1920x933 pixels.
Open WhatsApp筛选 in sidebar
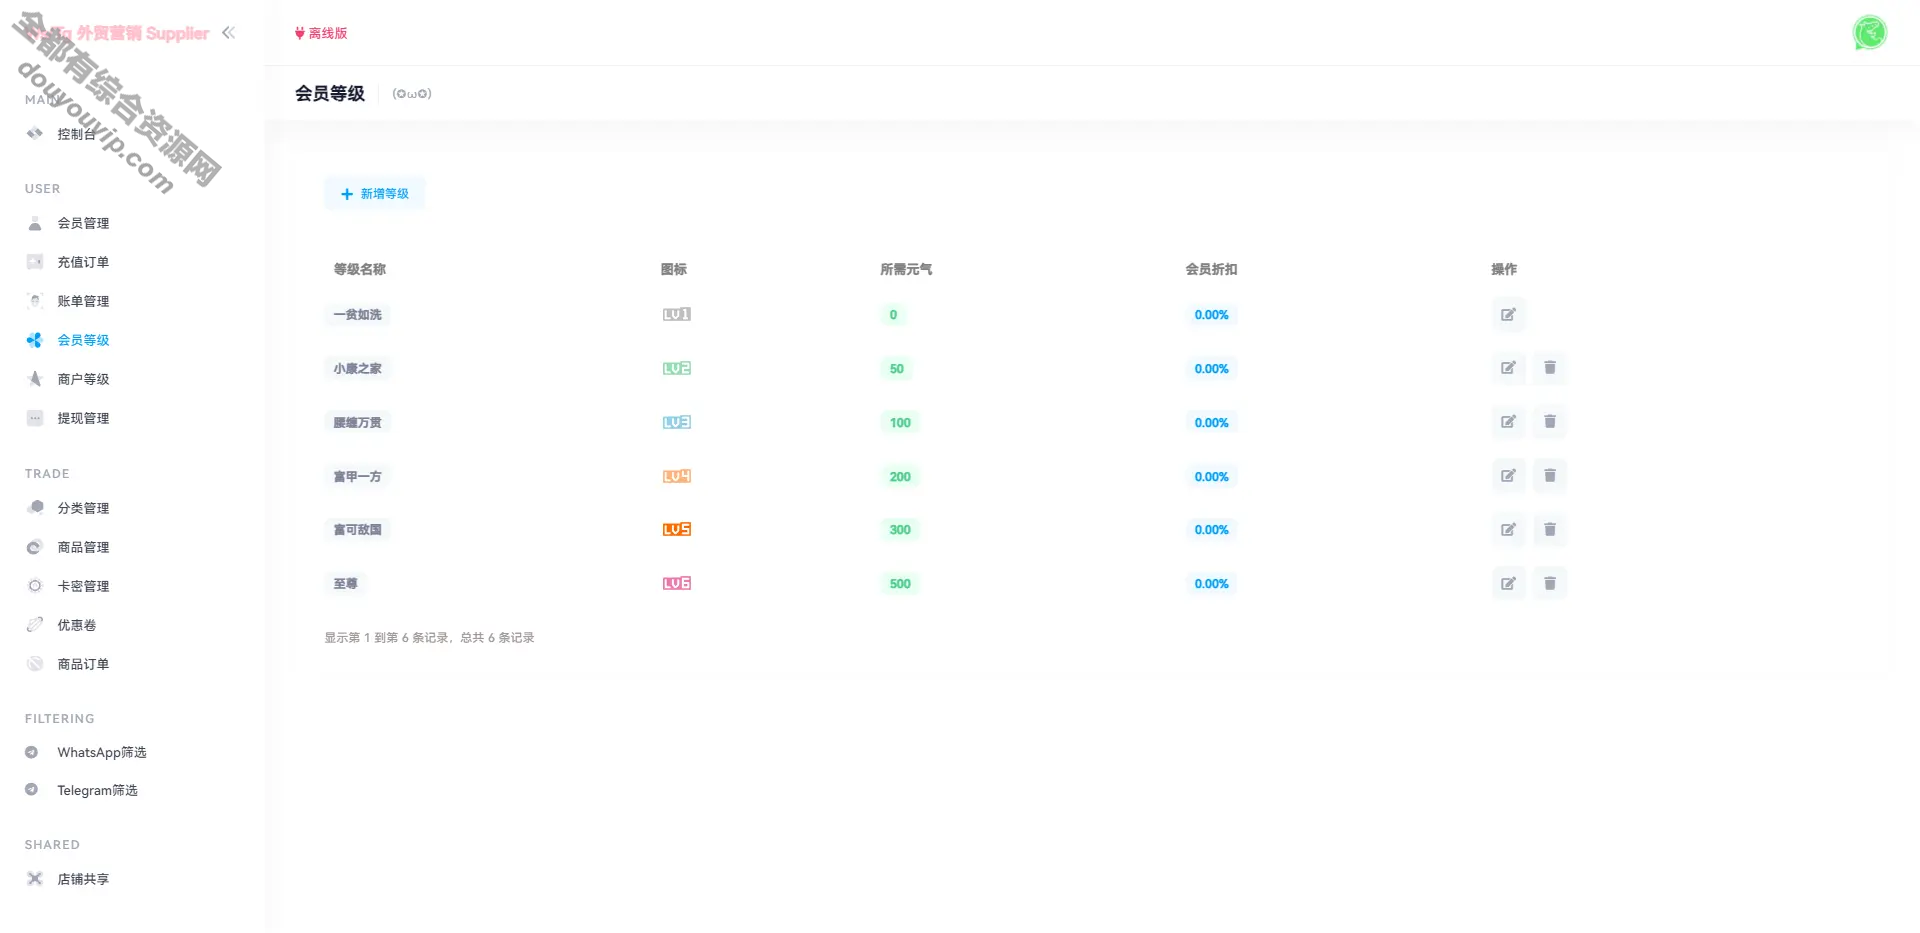[101, 753]
